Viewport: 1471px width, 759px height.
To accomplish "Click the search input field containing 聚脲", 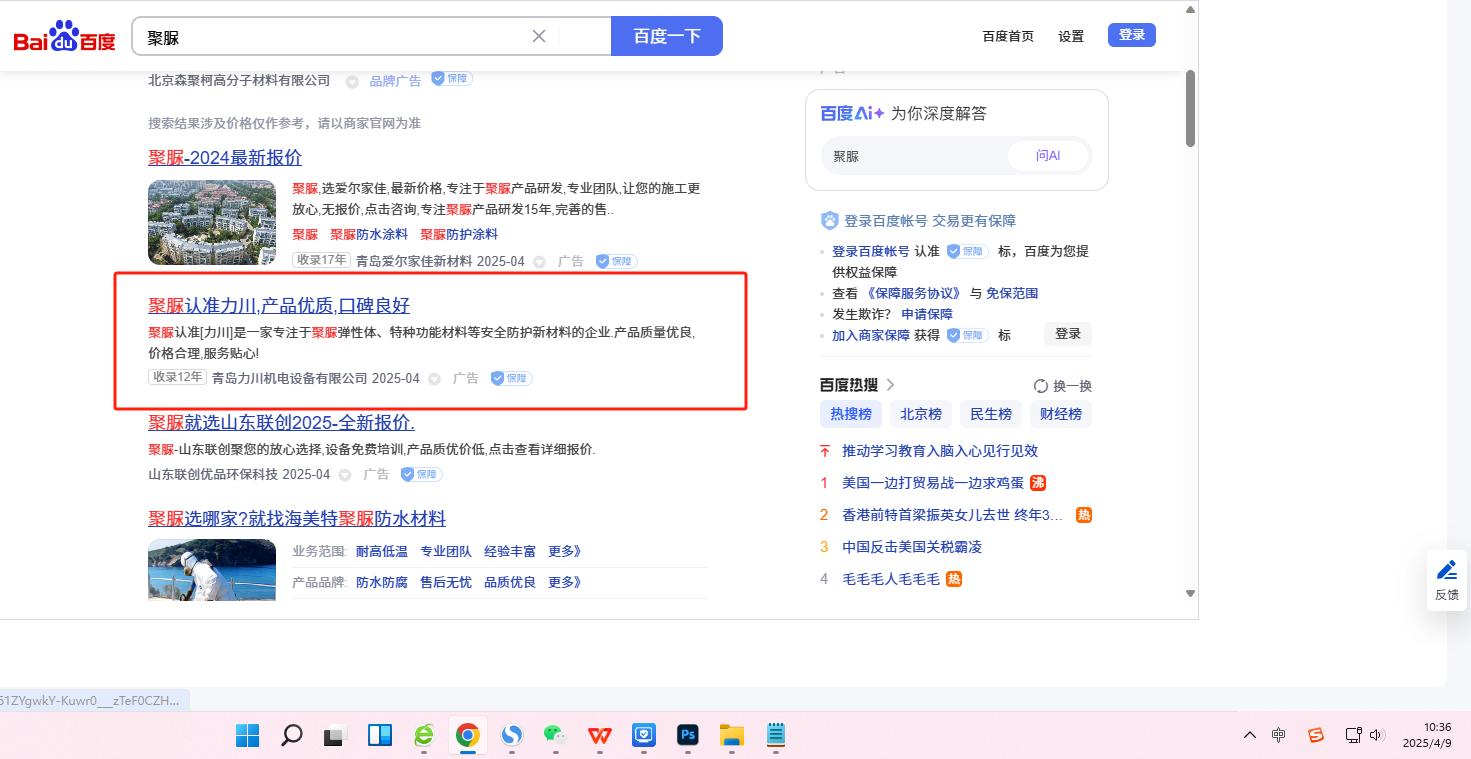I will (330, 37).
